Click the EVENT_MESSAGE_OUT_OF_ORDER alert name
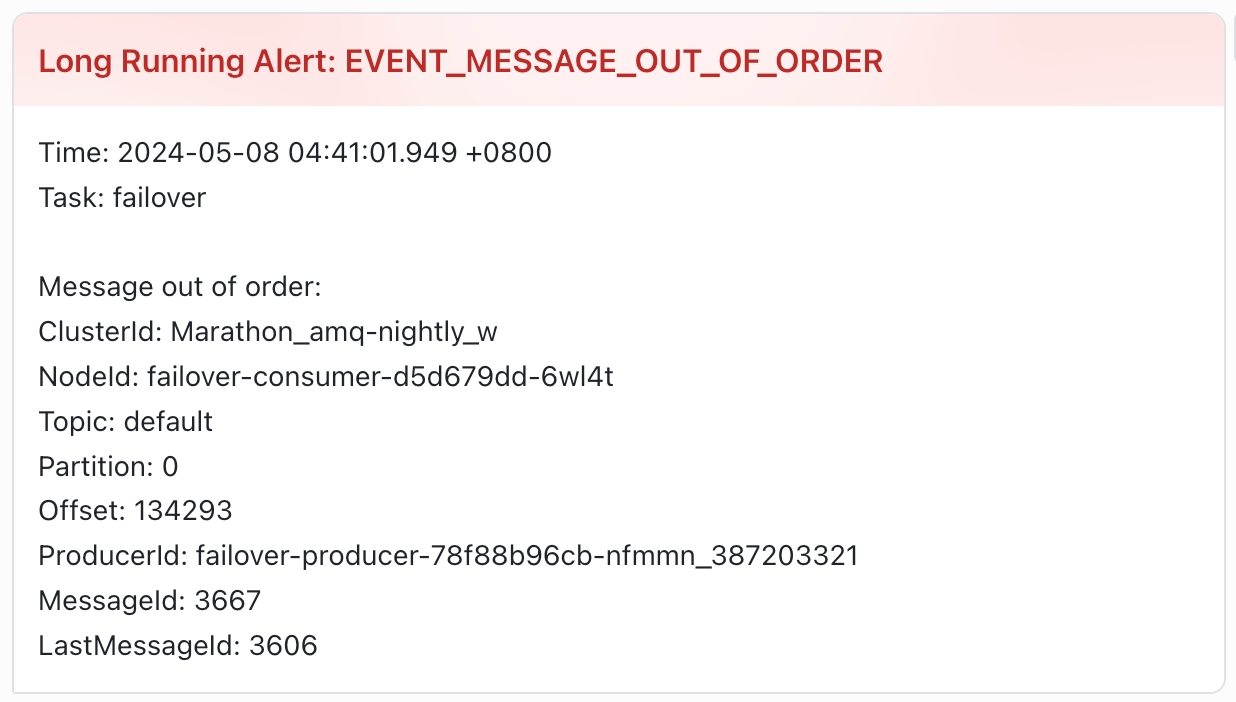Image resolution: width=1236 pixels, height=702 pixels. 613,62
